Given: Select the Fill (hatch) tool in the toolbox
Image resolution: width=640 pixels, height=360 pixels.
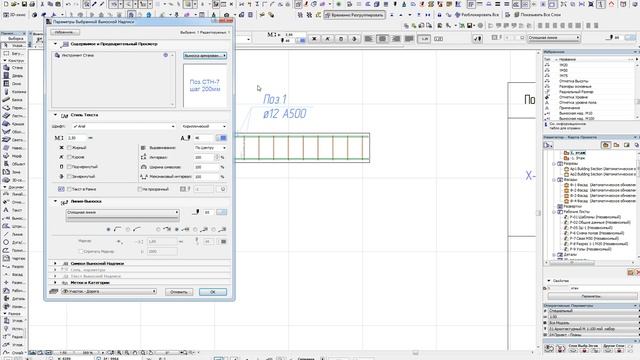Looking at the screenshot, I should [x=12, y=226].
